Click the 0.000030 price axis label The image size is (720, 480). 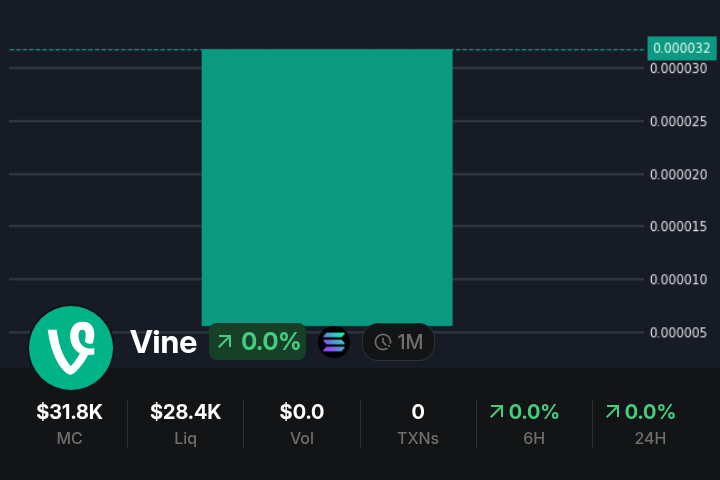pos(679,68)
